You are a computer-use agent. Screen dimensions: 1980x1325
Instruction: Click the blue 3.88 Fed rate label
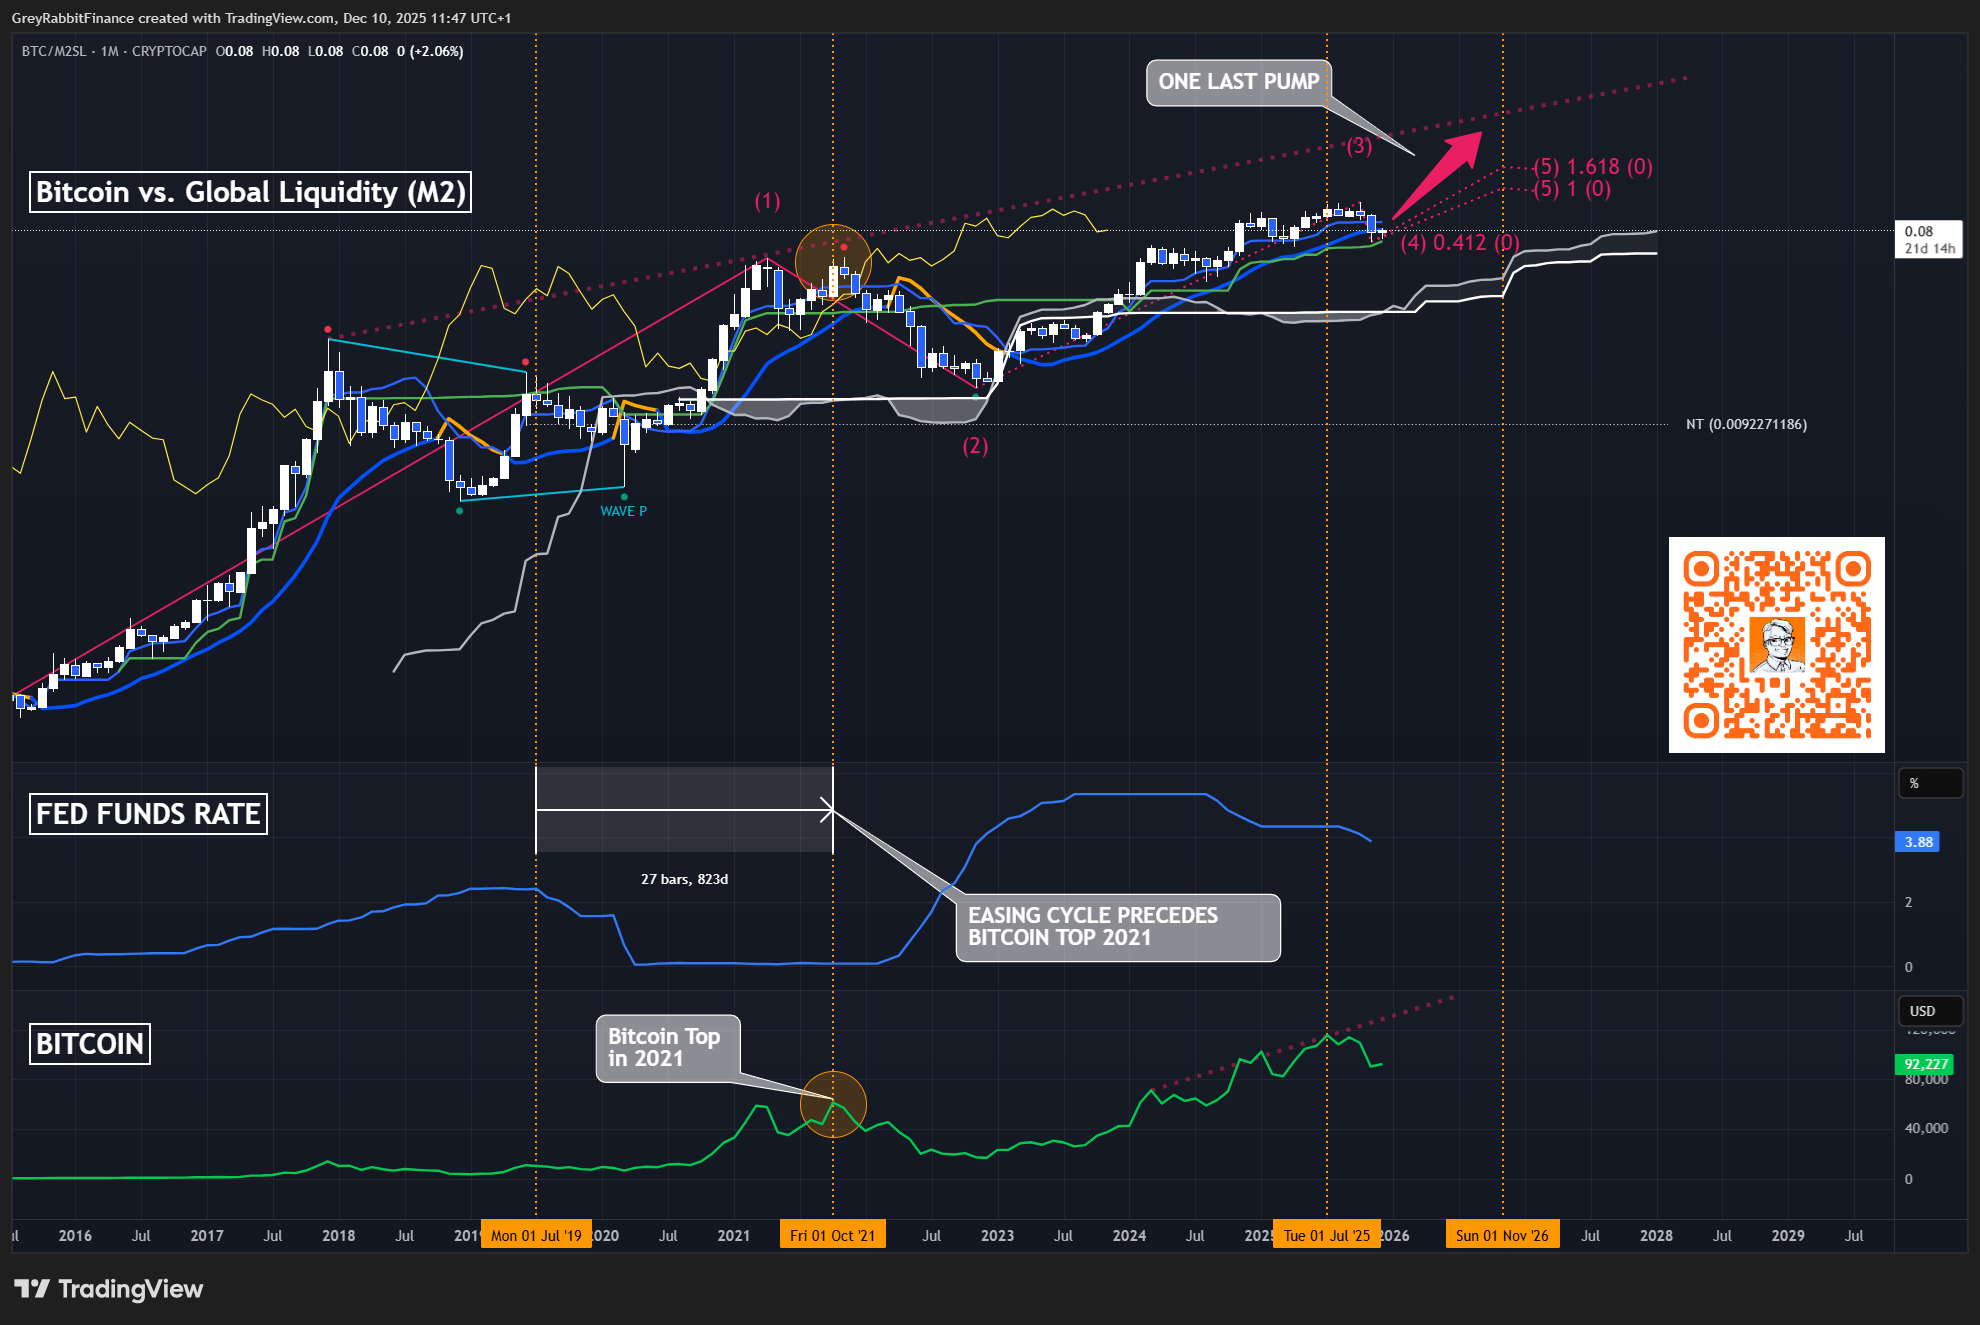click(1917, 842)
